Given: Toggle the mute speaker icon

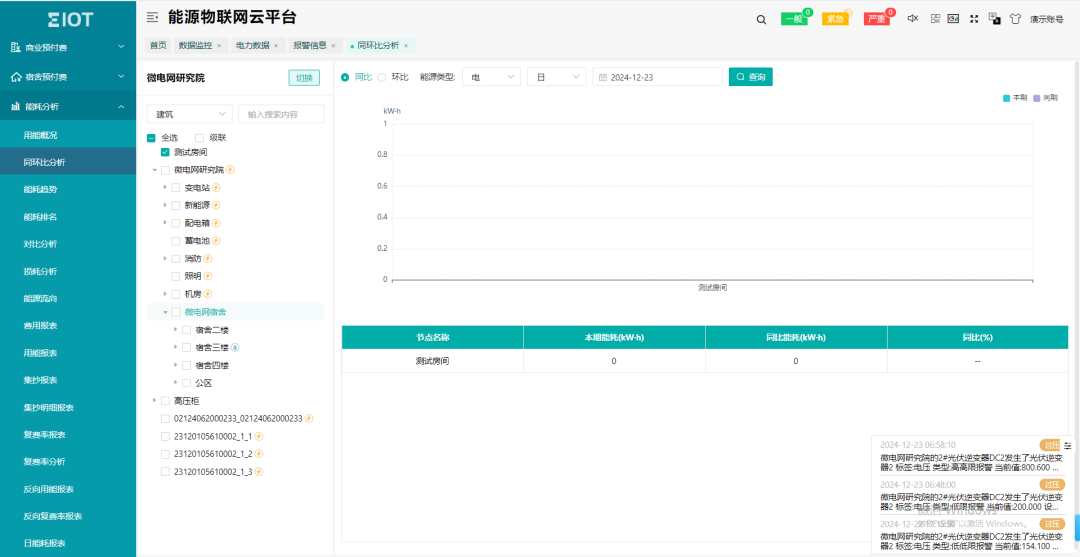Looking at the screenshot, I should tap(913, 19).
